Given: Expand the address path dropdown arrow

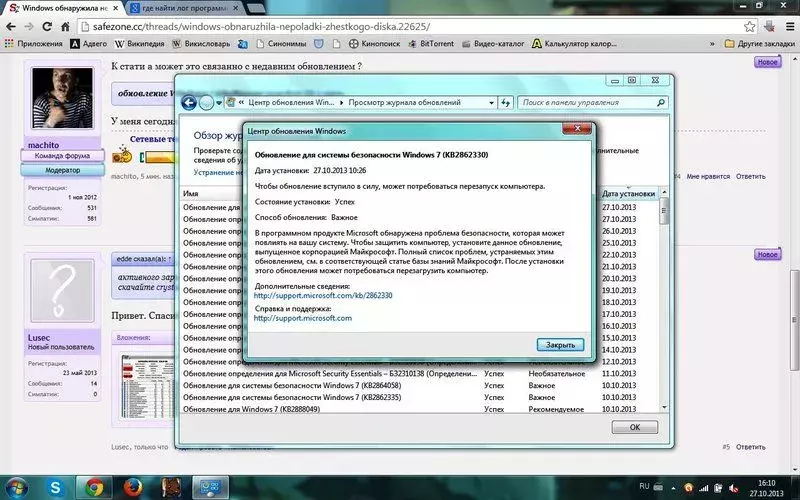Looking at the screenshot, I should click(491, 103).
